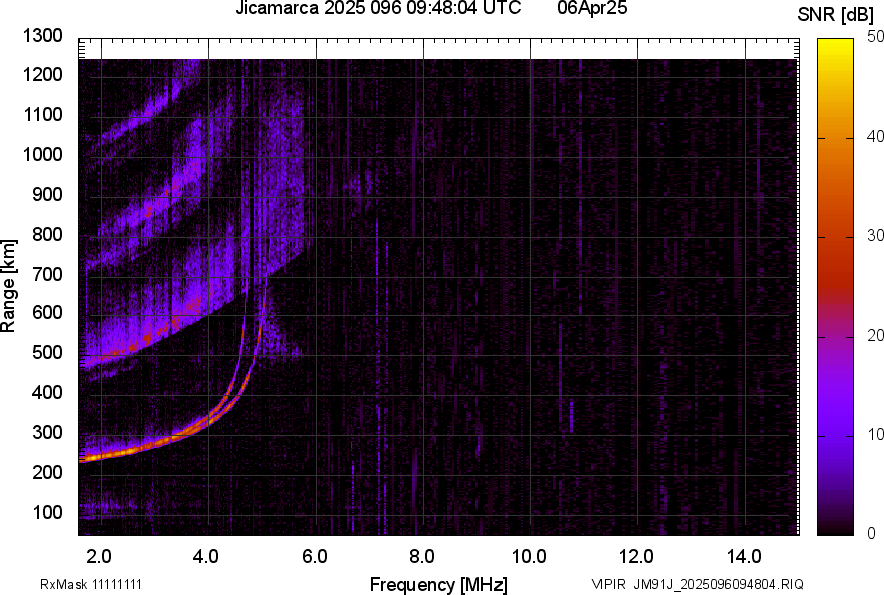
Task: Click the Jicamarca timestamp title text
Action: point(378,8)
